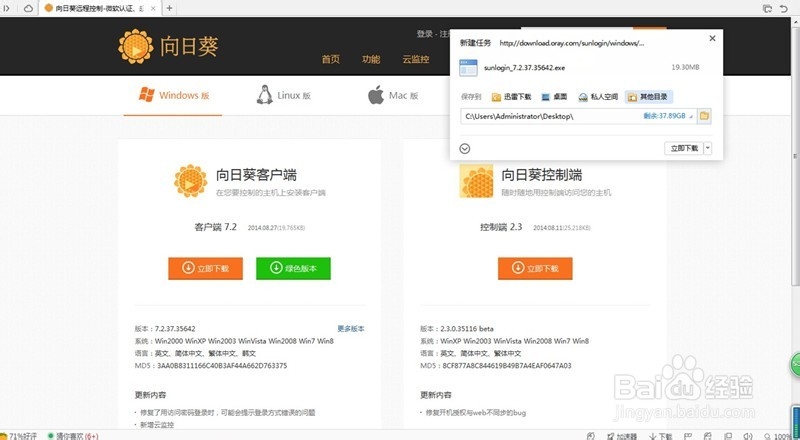Switch to the Windows 版 tab
Screen dimensions: 800x440
pyautogui.click(x=173, y=95)
